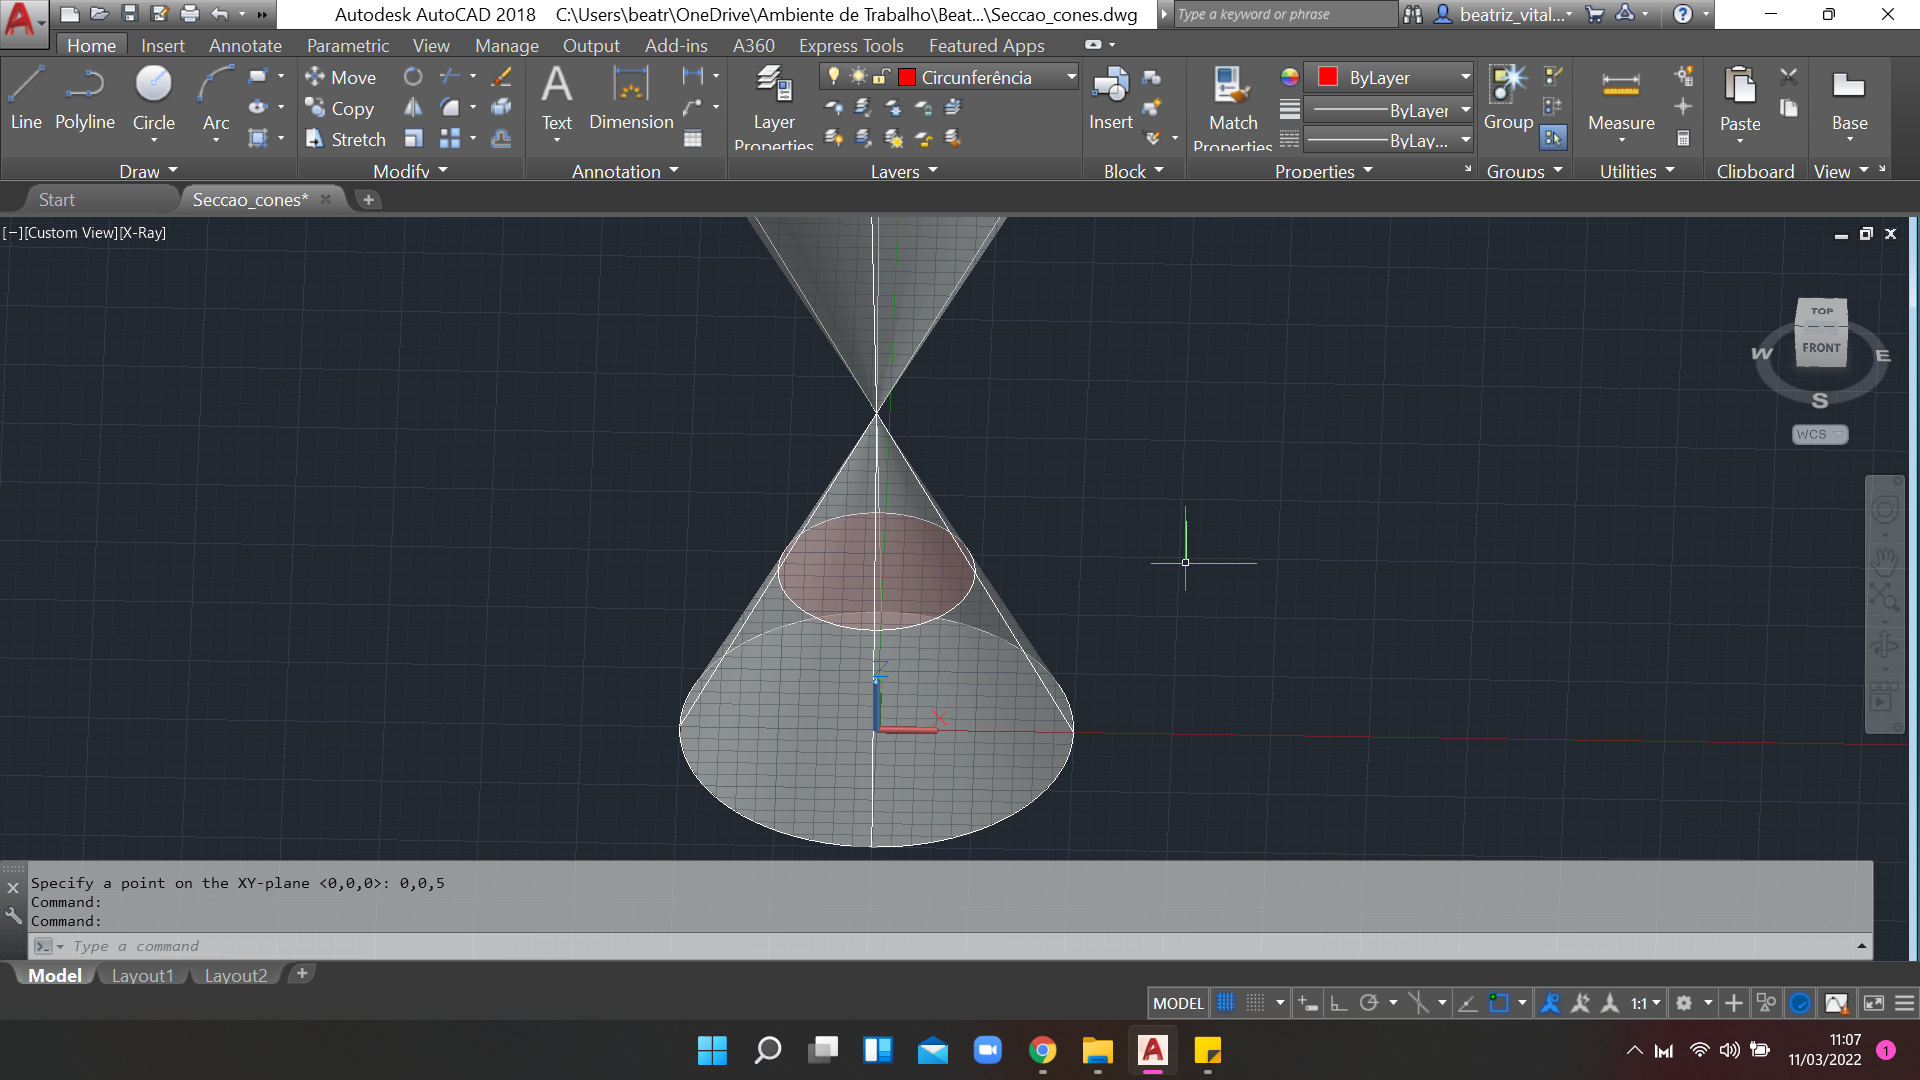
Task: Click the [X-Ray] visual style label
Action: pyautogui.click(x=142, y=232)
